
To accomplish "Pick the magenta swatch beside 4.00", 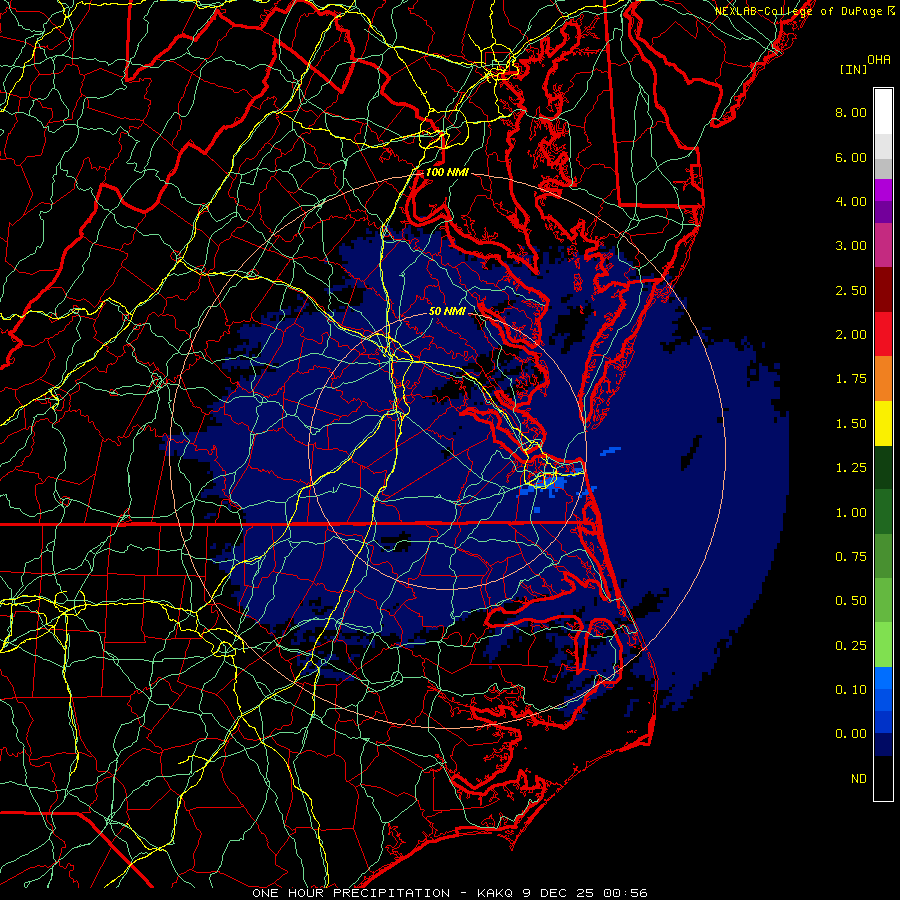I will click(x=883, y=190).
